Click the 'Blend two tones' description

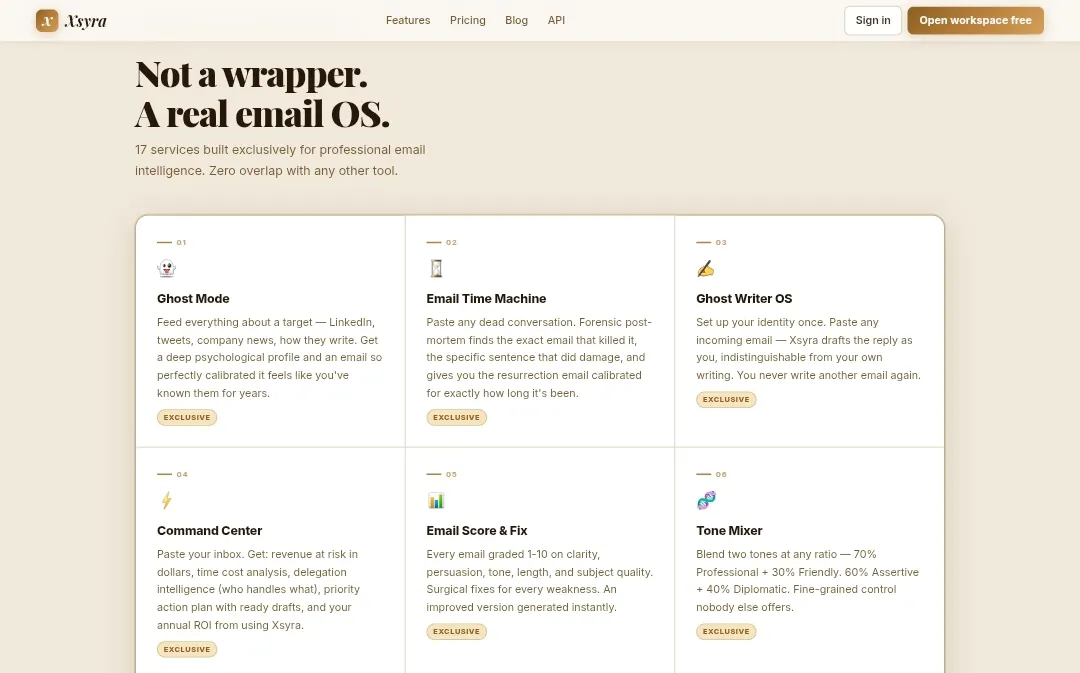pos(807,581)
